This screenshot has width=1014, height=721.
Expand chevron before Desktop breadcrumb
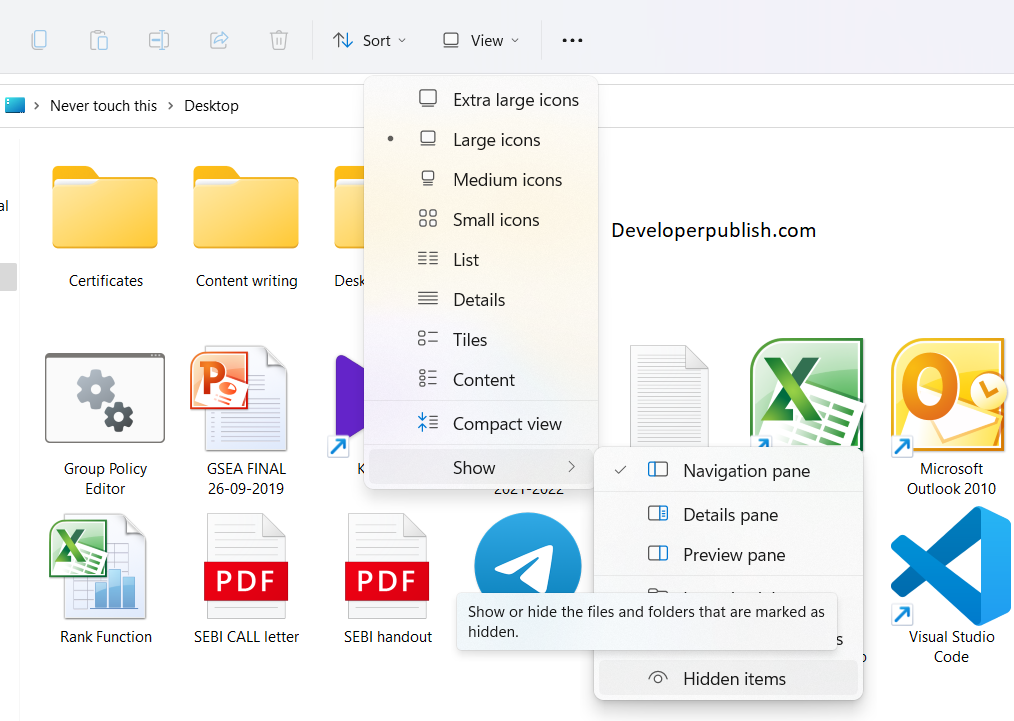coord(171,105)
